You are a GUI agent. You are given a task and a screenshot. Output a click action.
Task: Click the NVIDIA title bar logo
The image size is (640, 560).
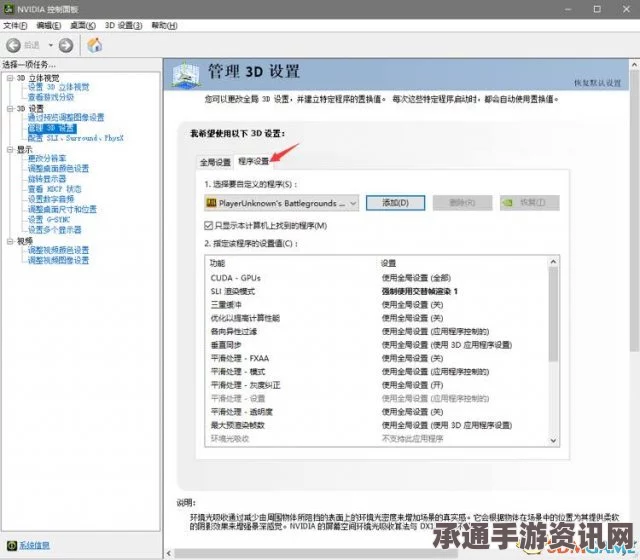click(8, 9)
